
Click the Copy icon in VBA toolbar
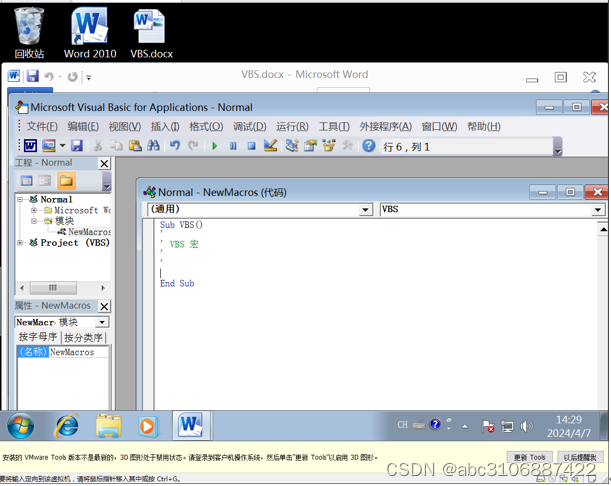[117, 146]
